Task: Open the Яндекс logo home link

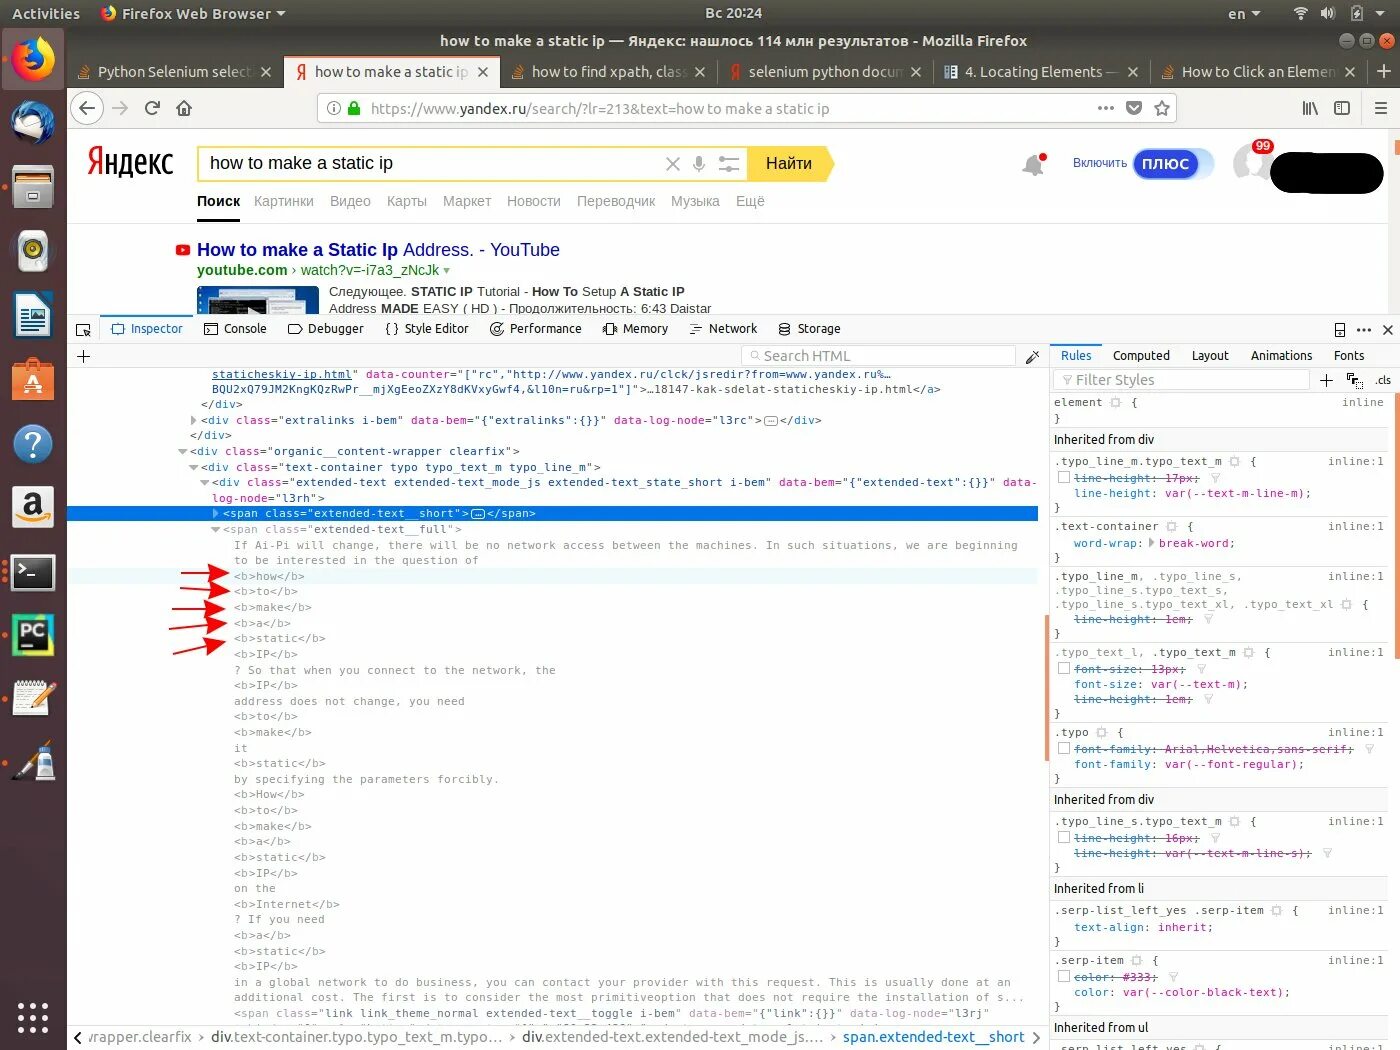Action: click(130, 163)
